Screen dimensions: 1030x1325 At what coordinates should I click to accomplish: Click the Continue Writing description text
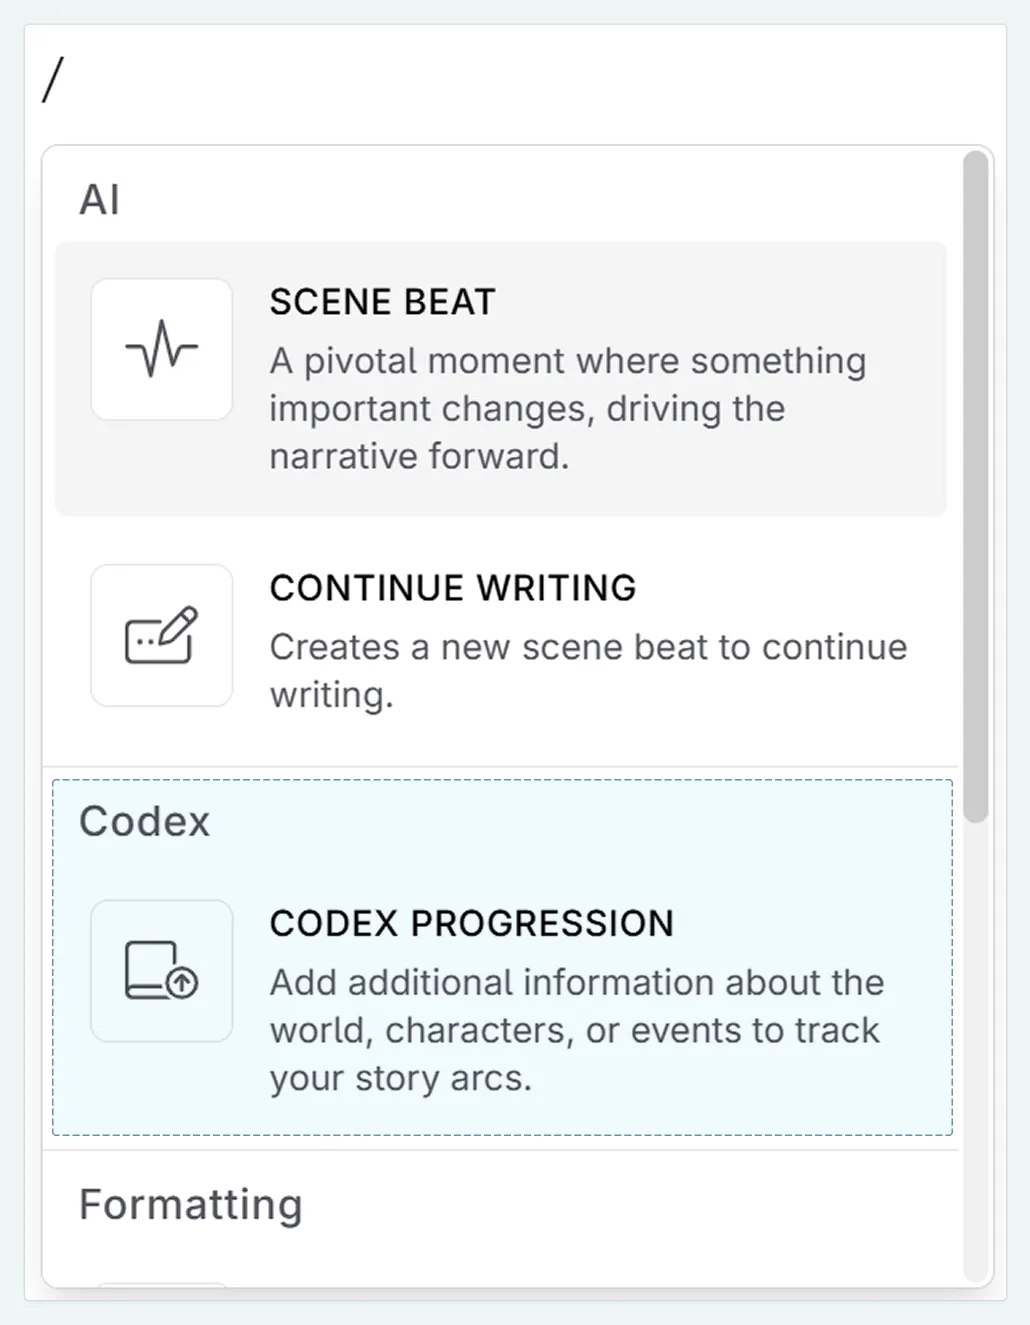click(587, 670)
